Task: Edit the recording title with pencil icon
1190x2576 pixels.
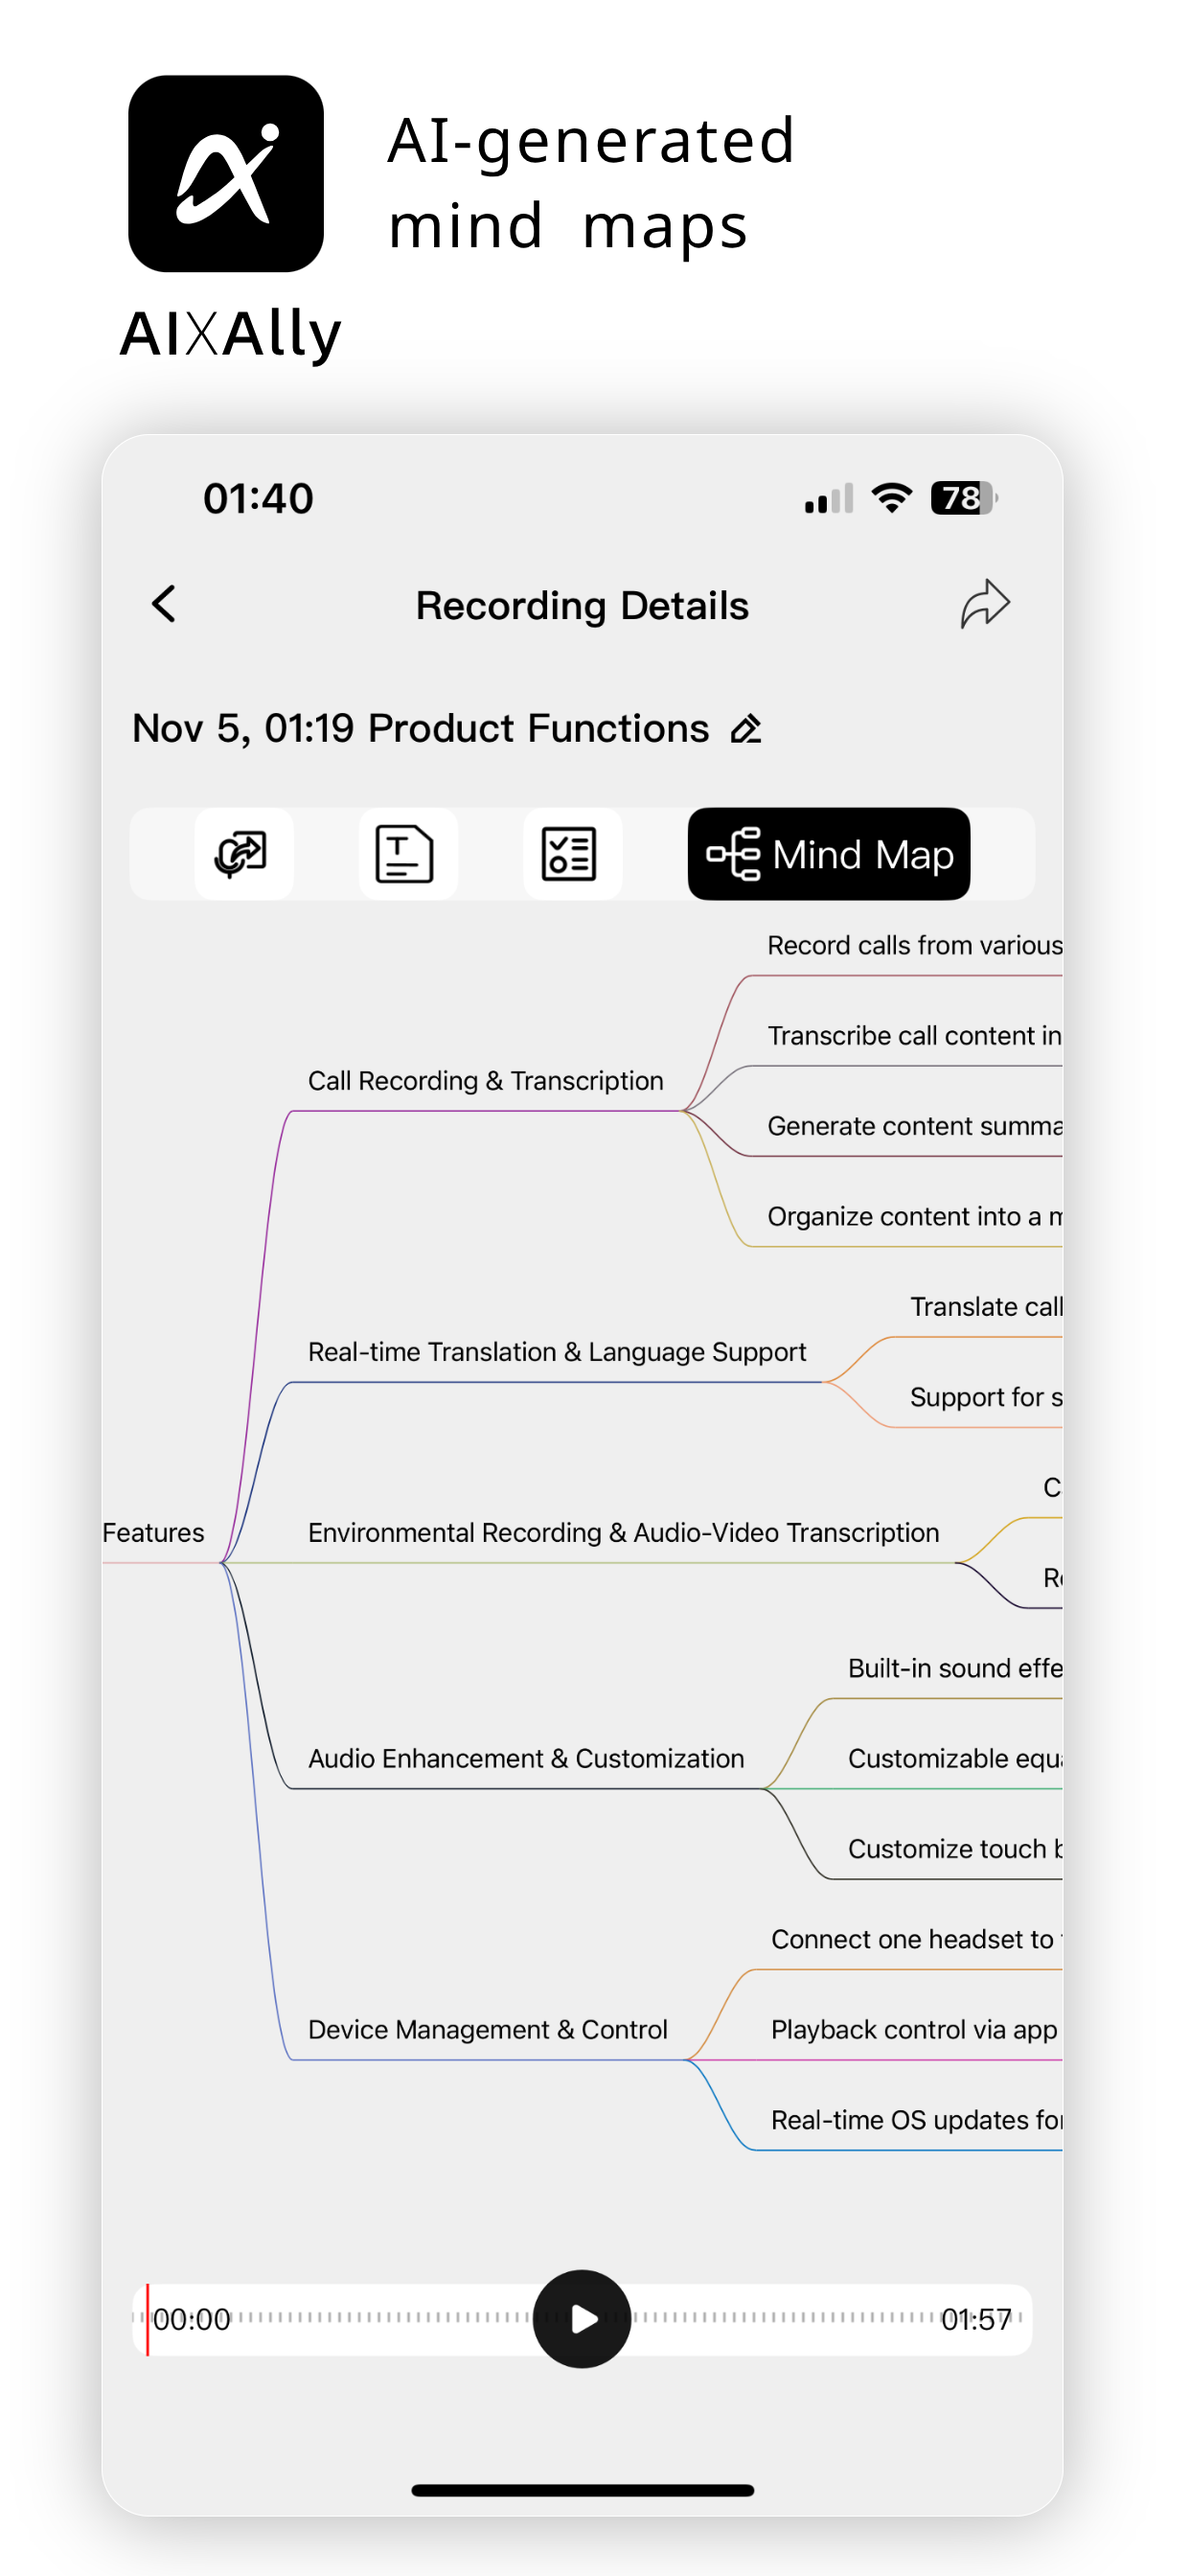Action: tap(746, 729)
